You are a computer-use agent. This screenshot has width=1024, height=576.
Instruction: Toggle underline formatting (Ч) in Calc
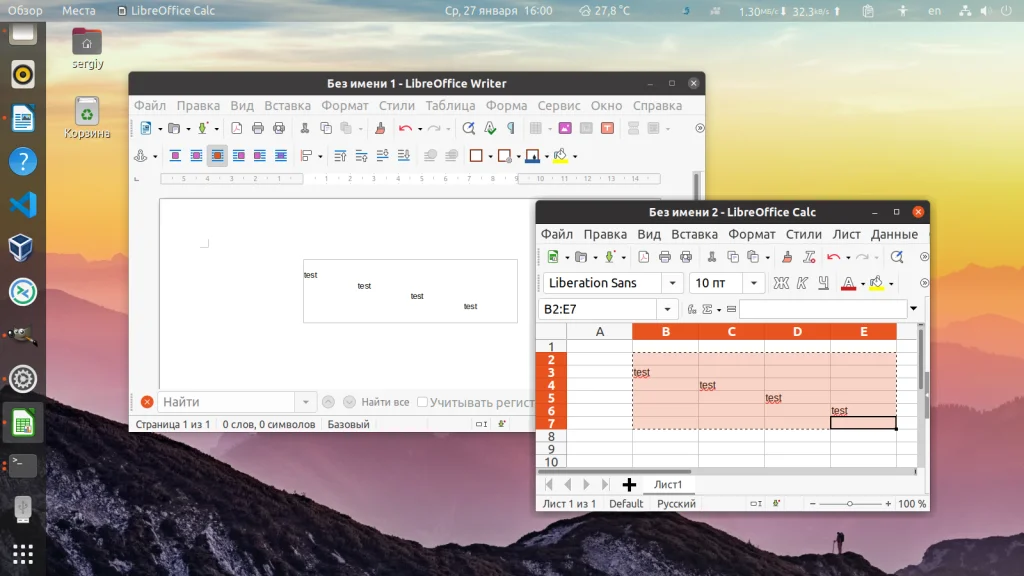[x=822, y=283]
